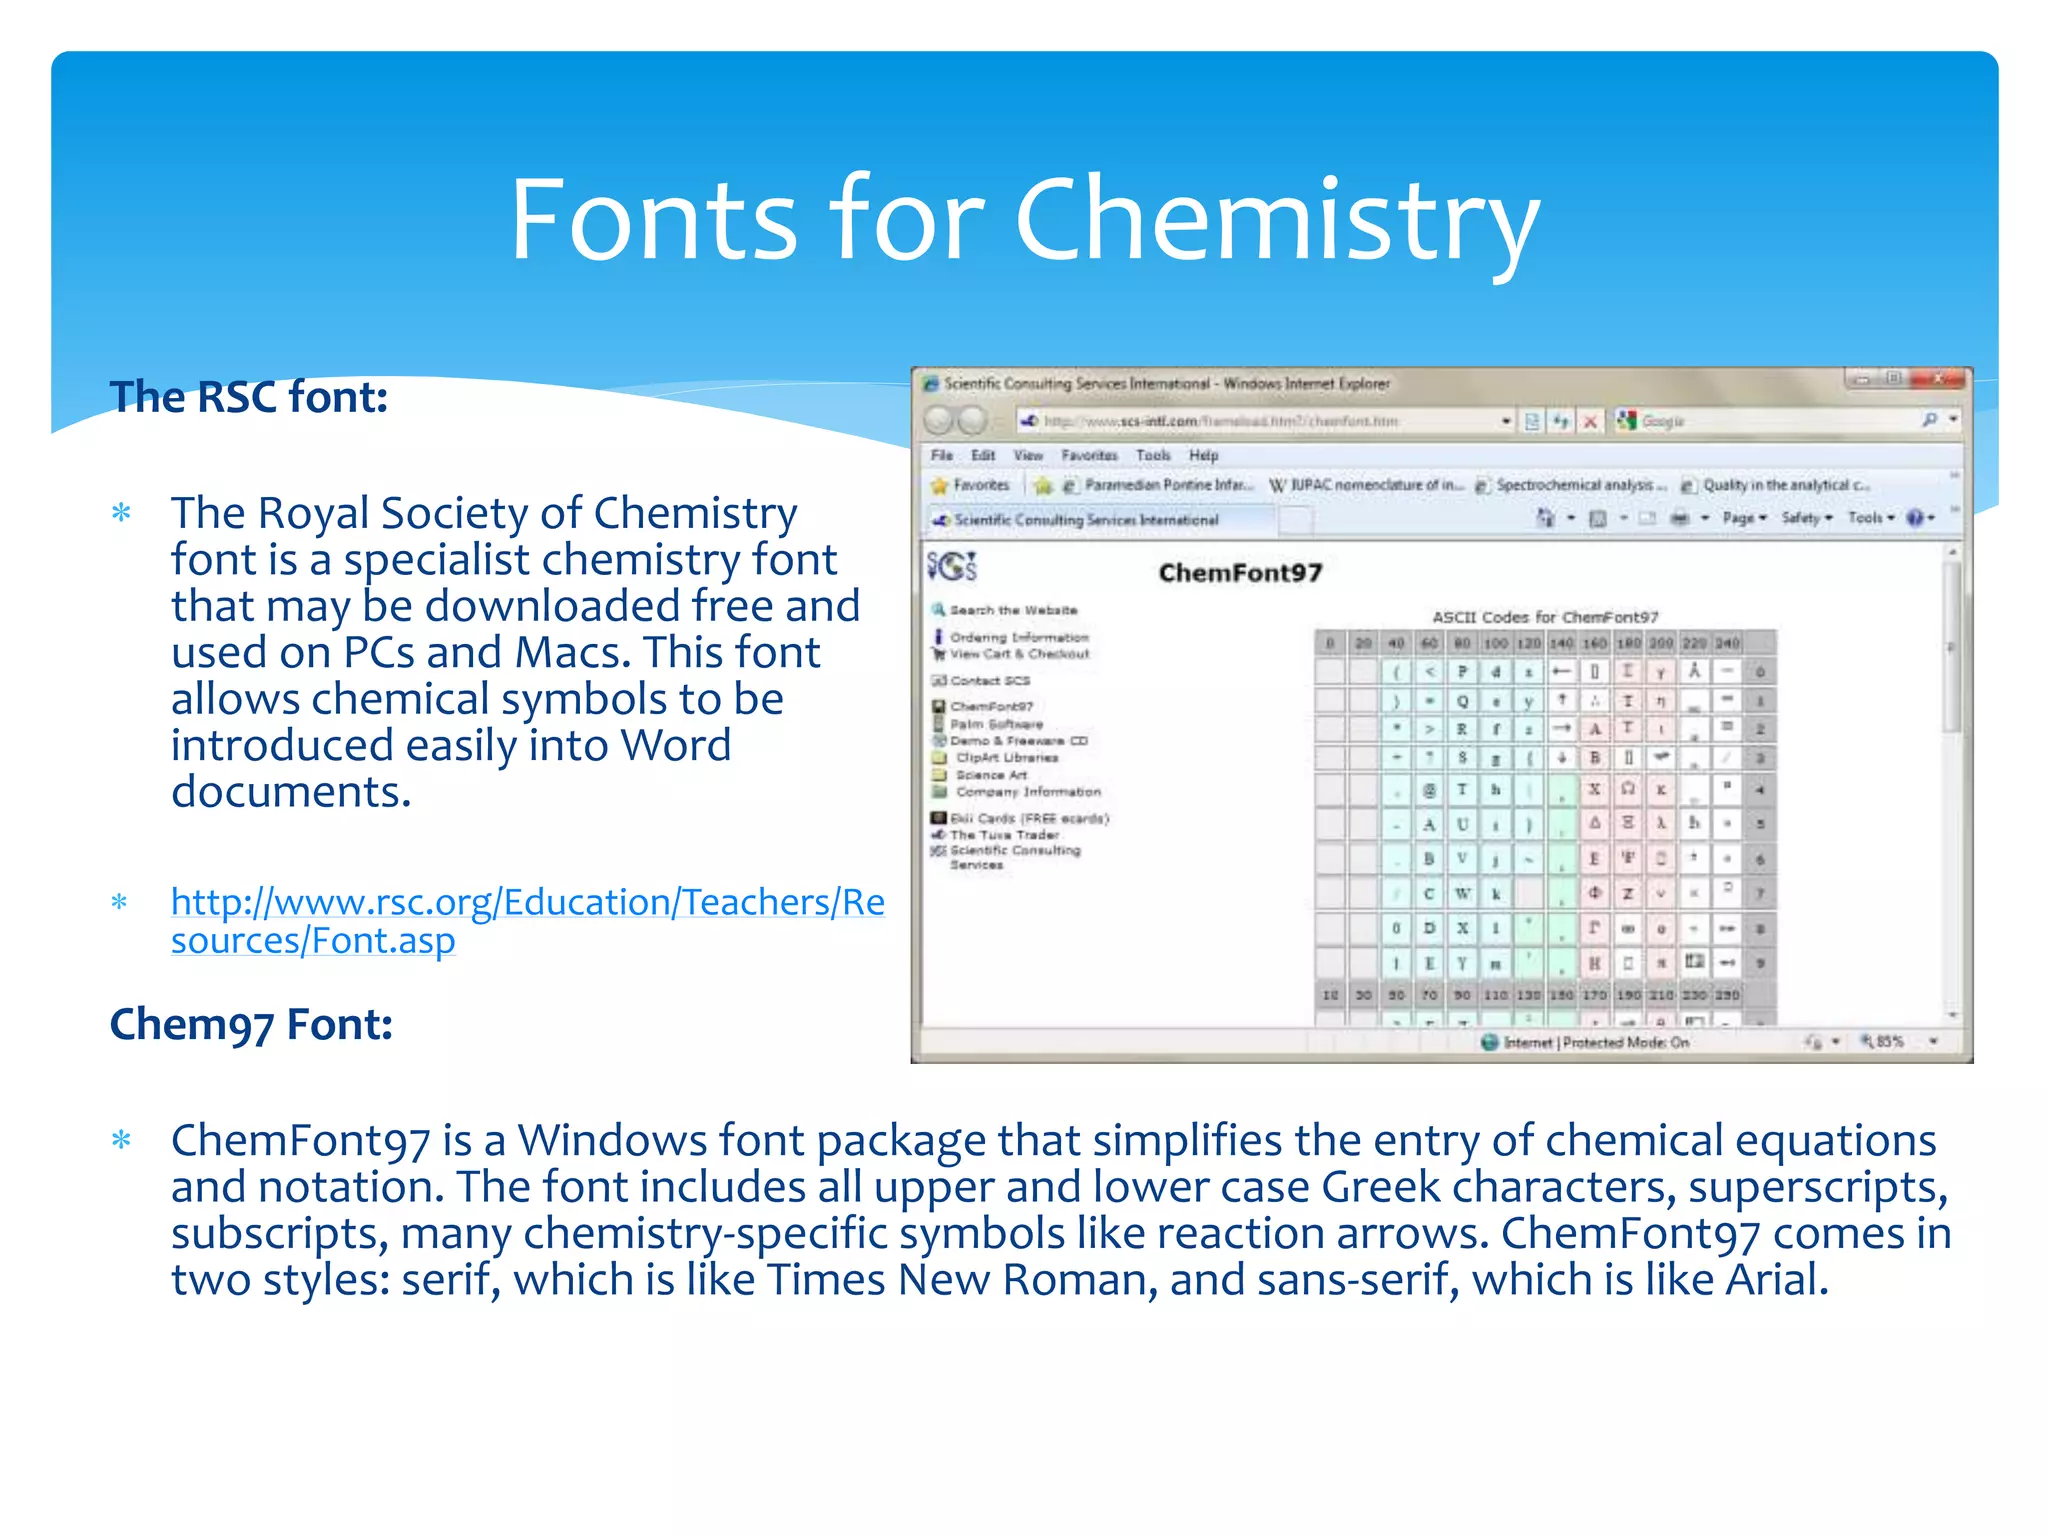Click the Science Art folder link

[991, 775]
